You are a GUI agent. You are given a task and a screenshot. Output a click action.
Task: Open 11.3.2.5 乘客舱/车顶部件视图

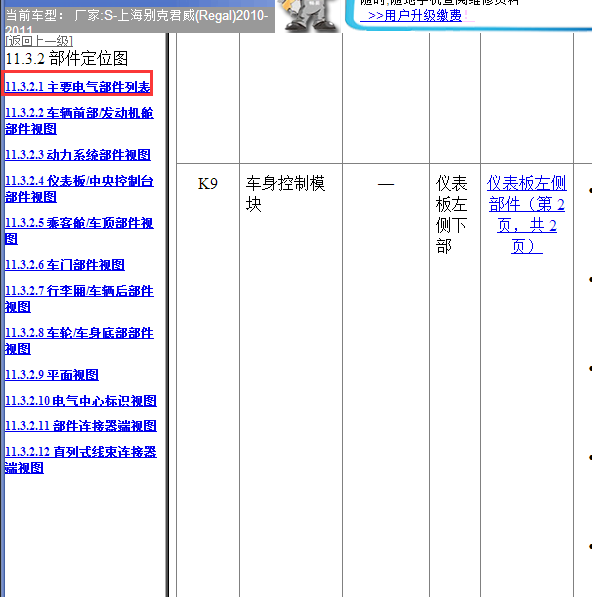tap(79, 231)
